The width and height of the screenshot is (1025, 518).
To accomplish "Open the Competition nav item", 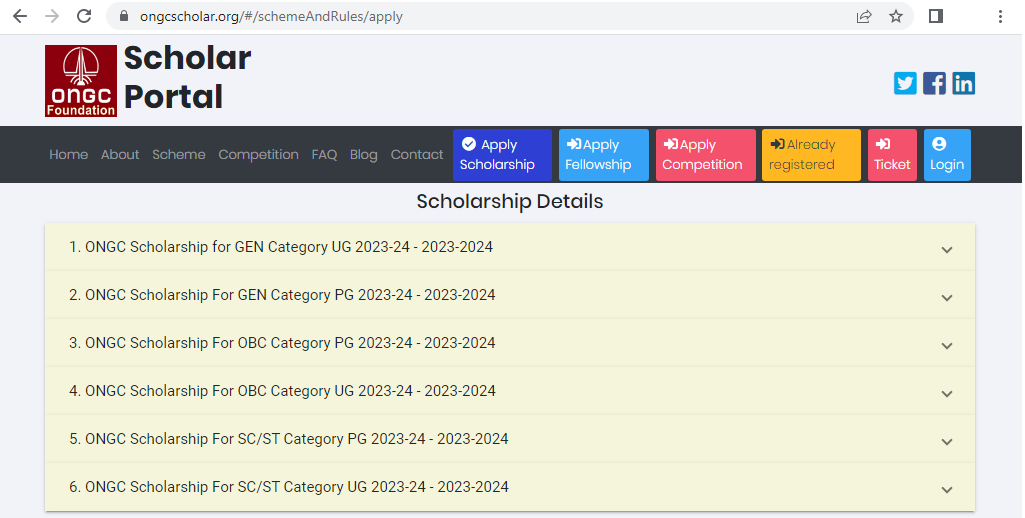I will click(x=258, y=154).
